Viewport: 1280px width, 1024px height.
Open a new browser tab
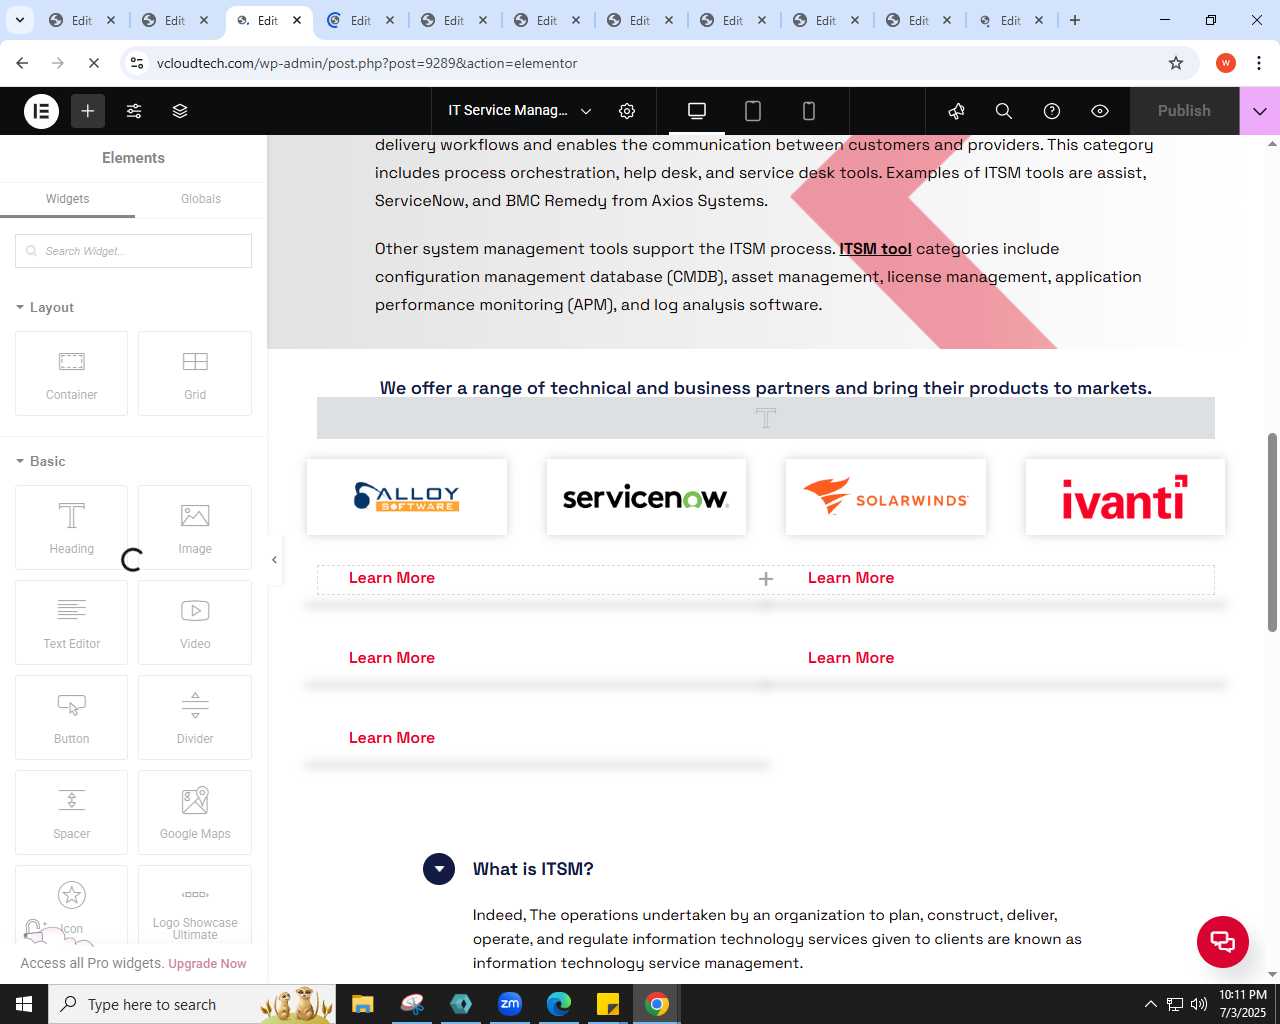pyautogui.click(x=1075, y=20)
